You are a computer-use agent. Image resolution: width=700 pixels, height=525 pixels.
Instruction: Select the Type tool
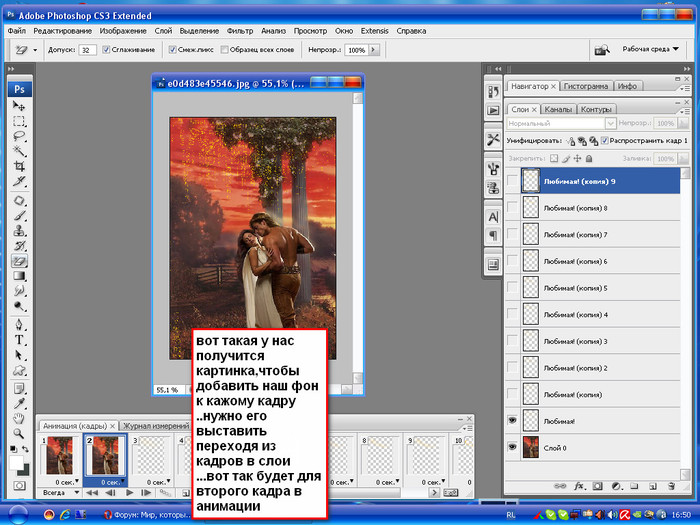19,340
